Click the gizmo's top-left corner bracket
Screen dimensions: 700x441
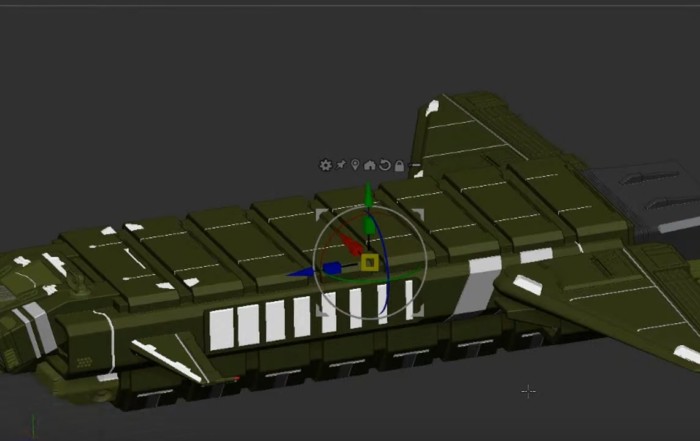coord(322,214)
